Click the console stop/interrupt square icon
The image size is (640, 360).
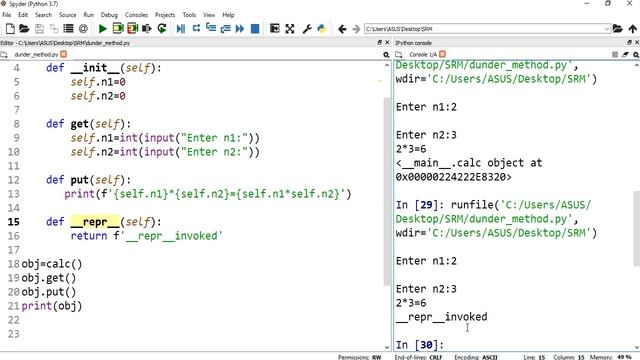615,54
